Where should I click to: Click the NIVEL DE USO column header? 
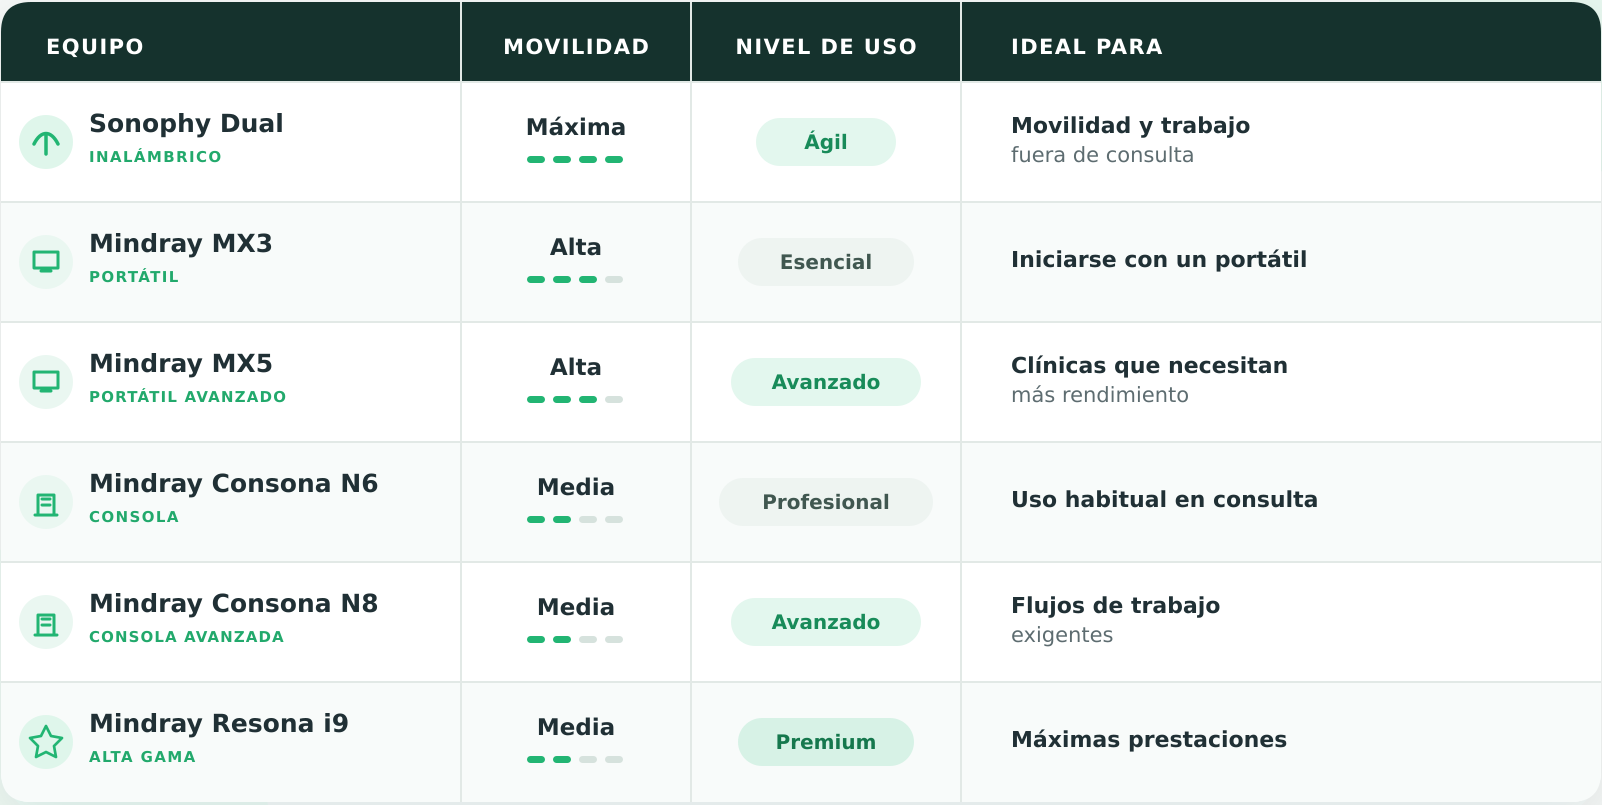point(826,47)
